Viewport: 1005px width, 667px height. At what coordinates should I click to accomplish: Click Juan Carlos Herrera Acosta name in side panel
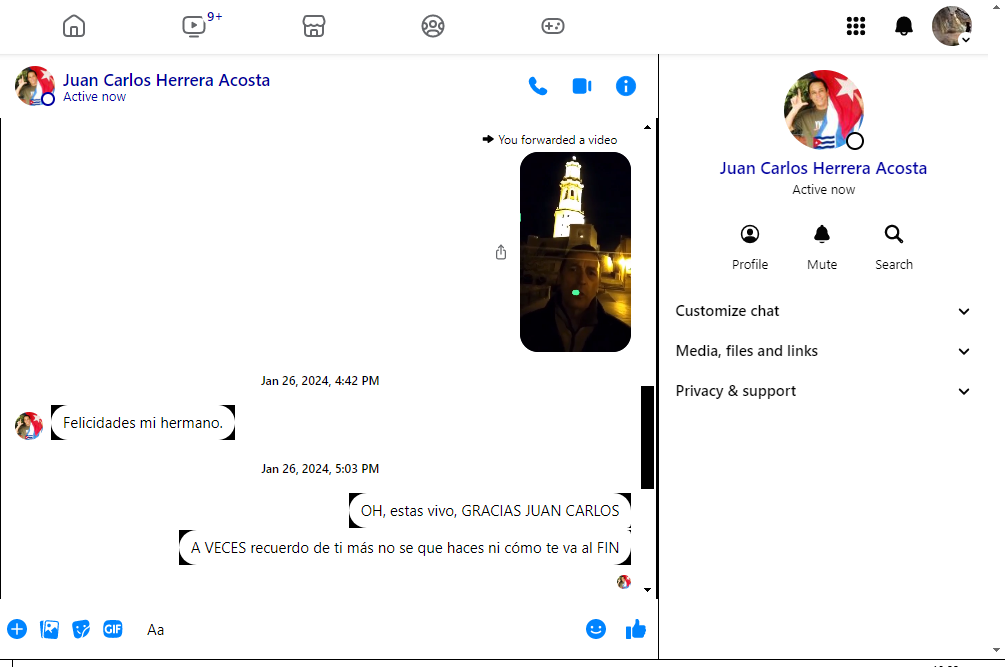coord(823,168)
